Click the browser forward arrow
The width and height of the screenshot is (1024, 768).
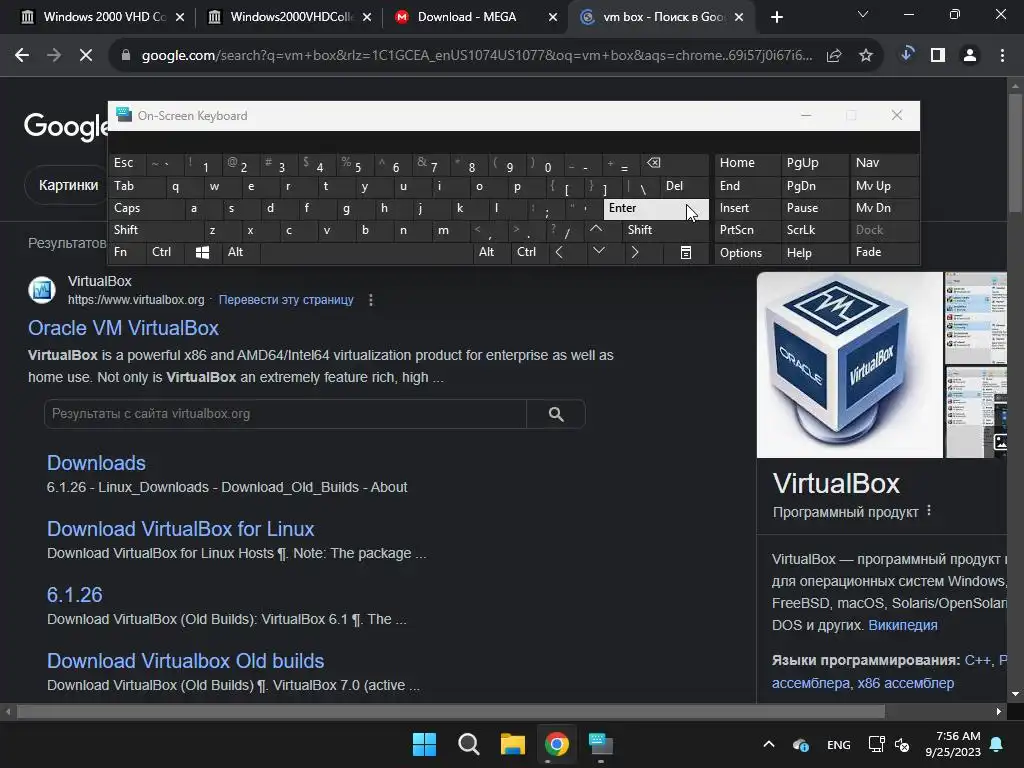[54, 56]
